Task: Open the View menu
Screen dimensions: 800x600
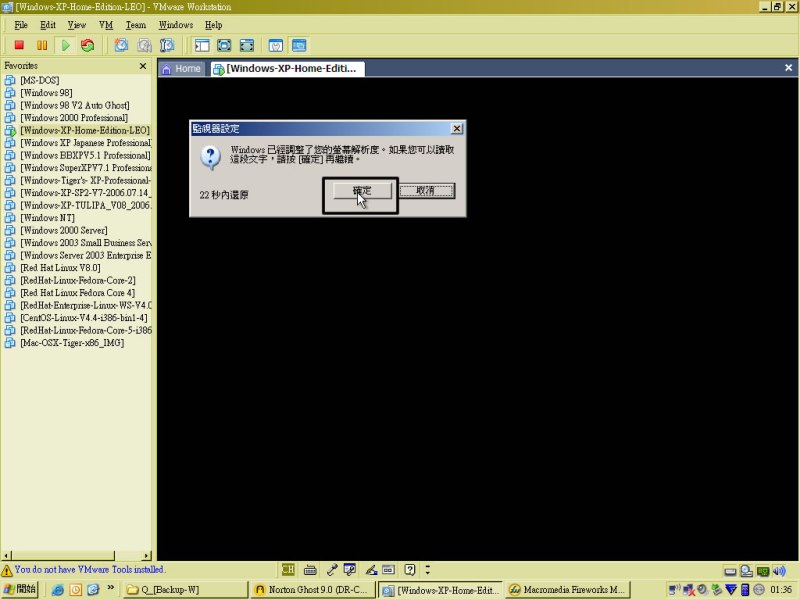Action: pos(77,25)
